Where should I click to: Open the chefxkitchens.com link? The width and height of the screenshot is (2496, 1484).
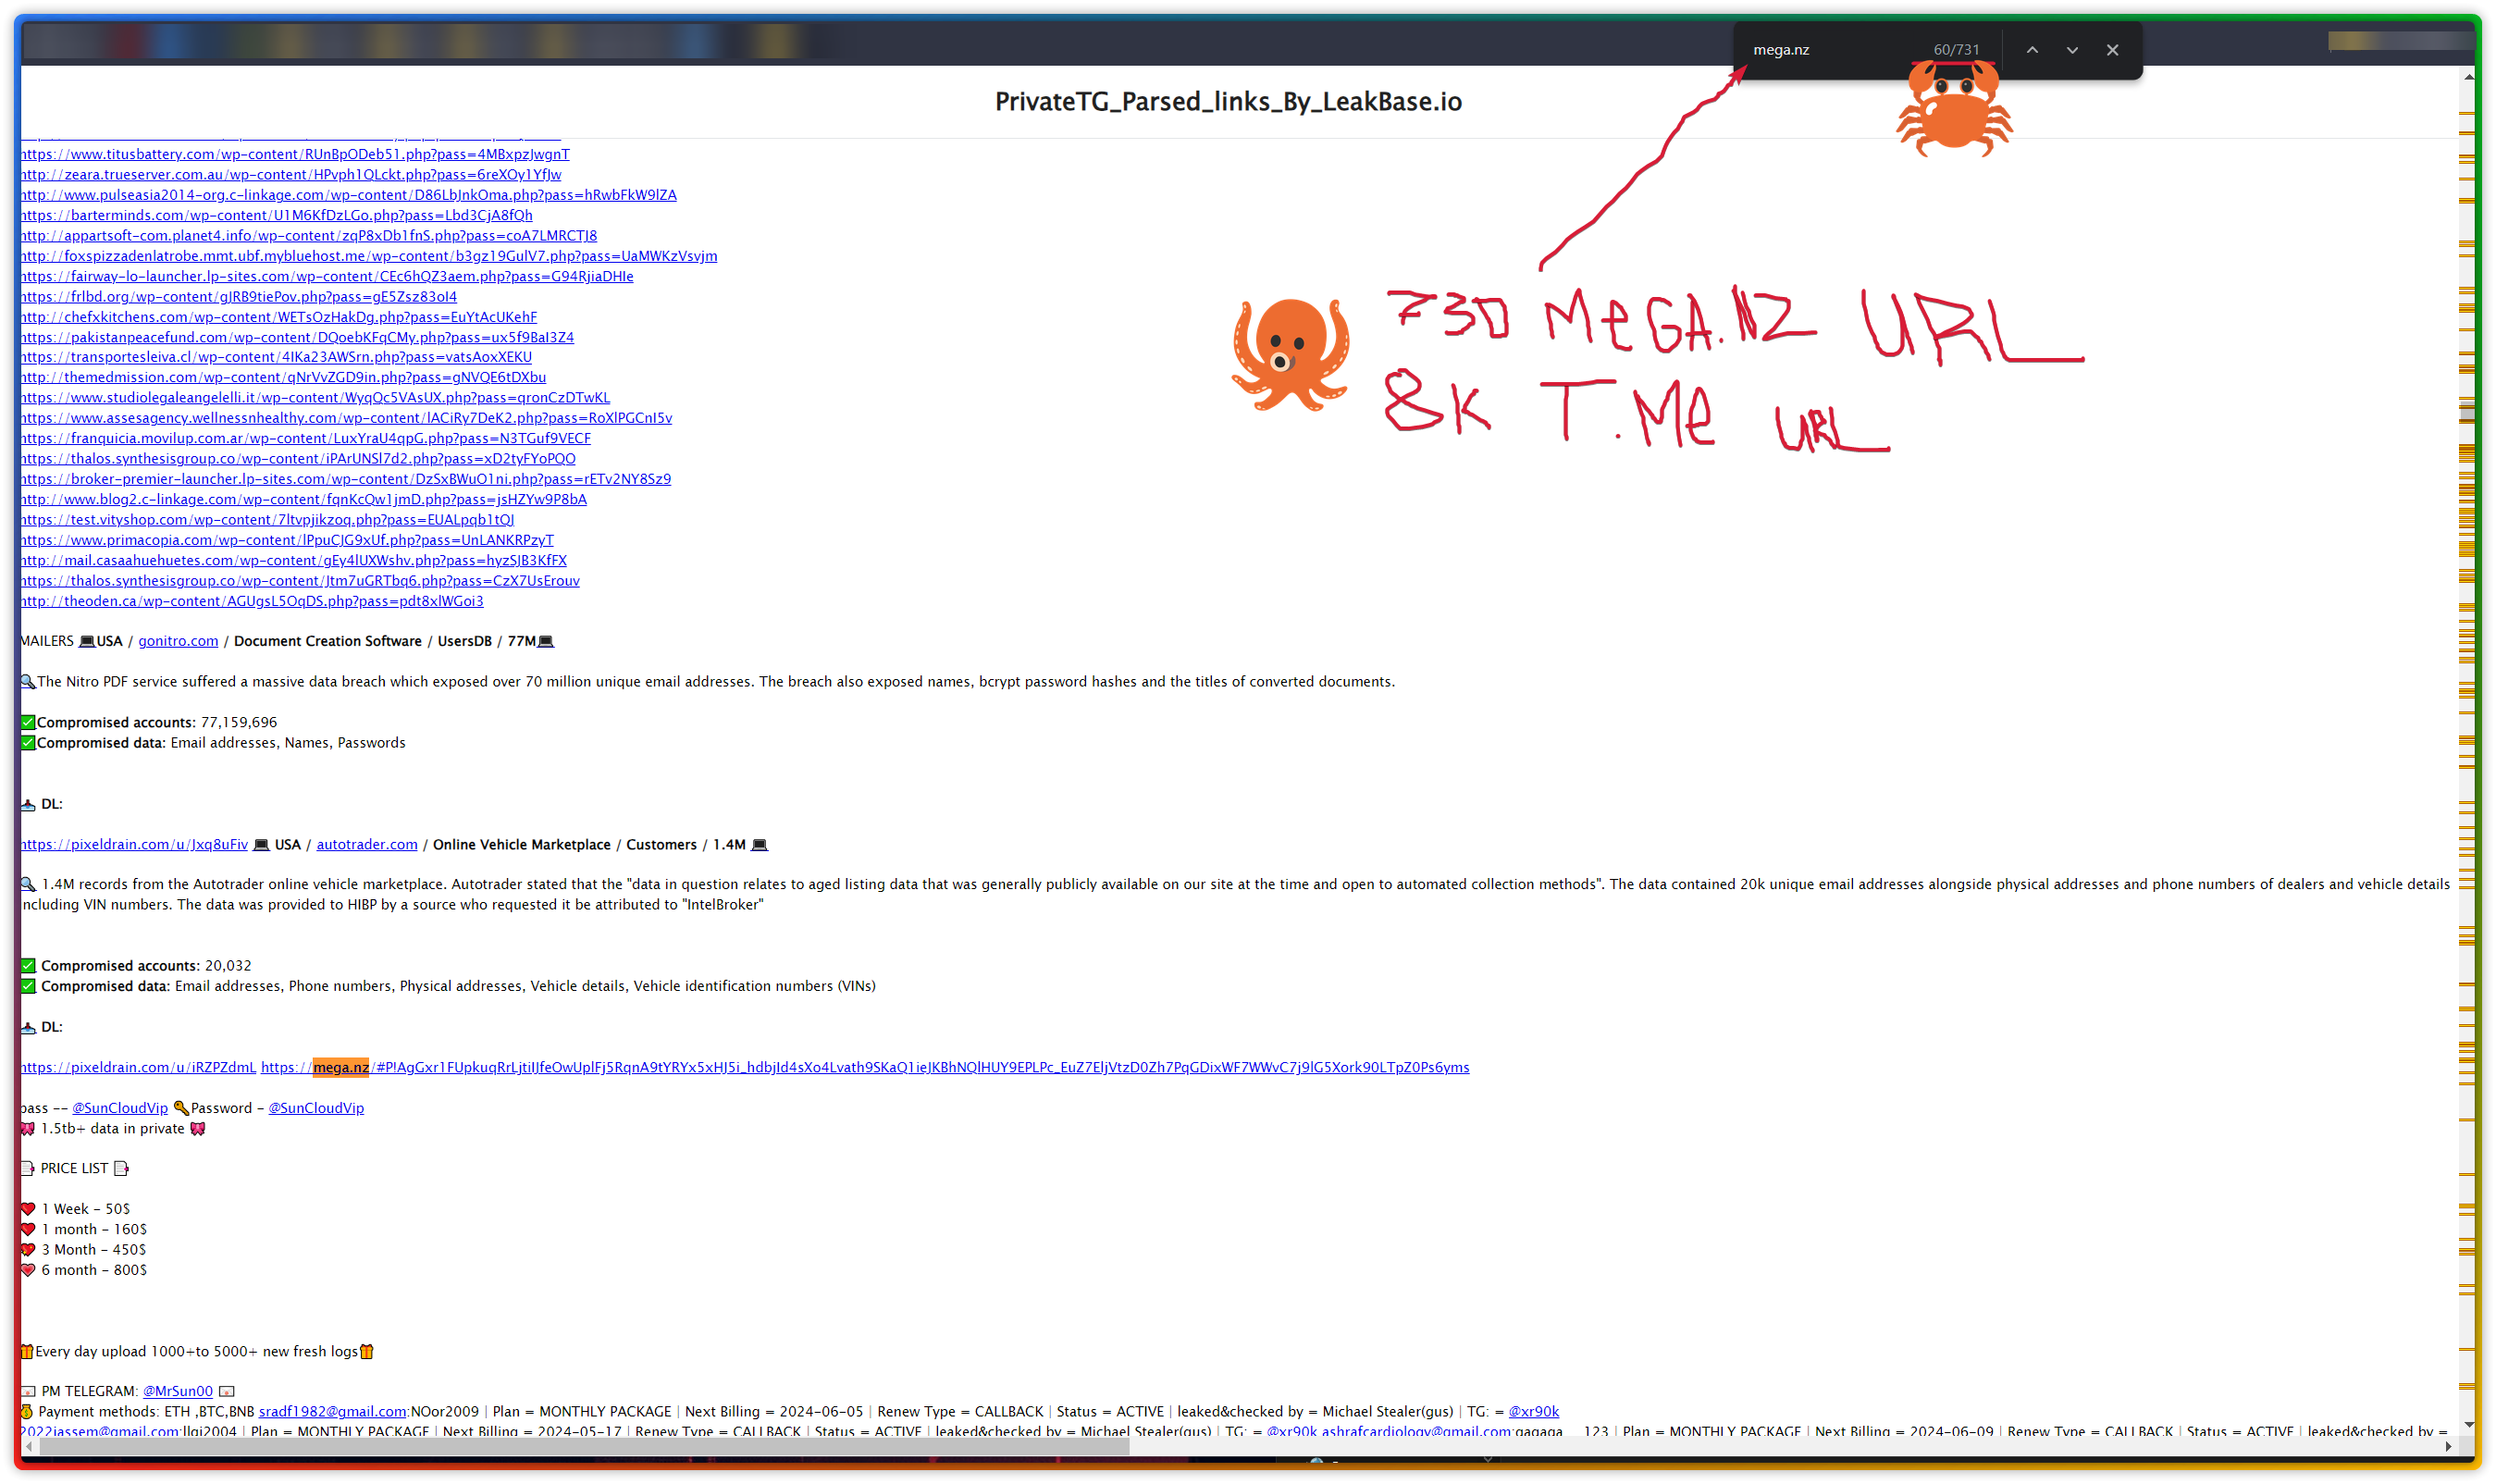pyautogui.click(x=279, y=317)
